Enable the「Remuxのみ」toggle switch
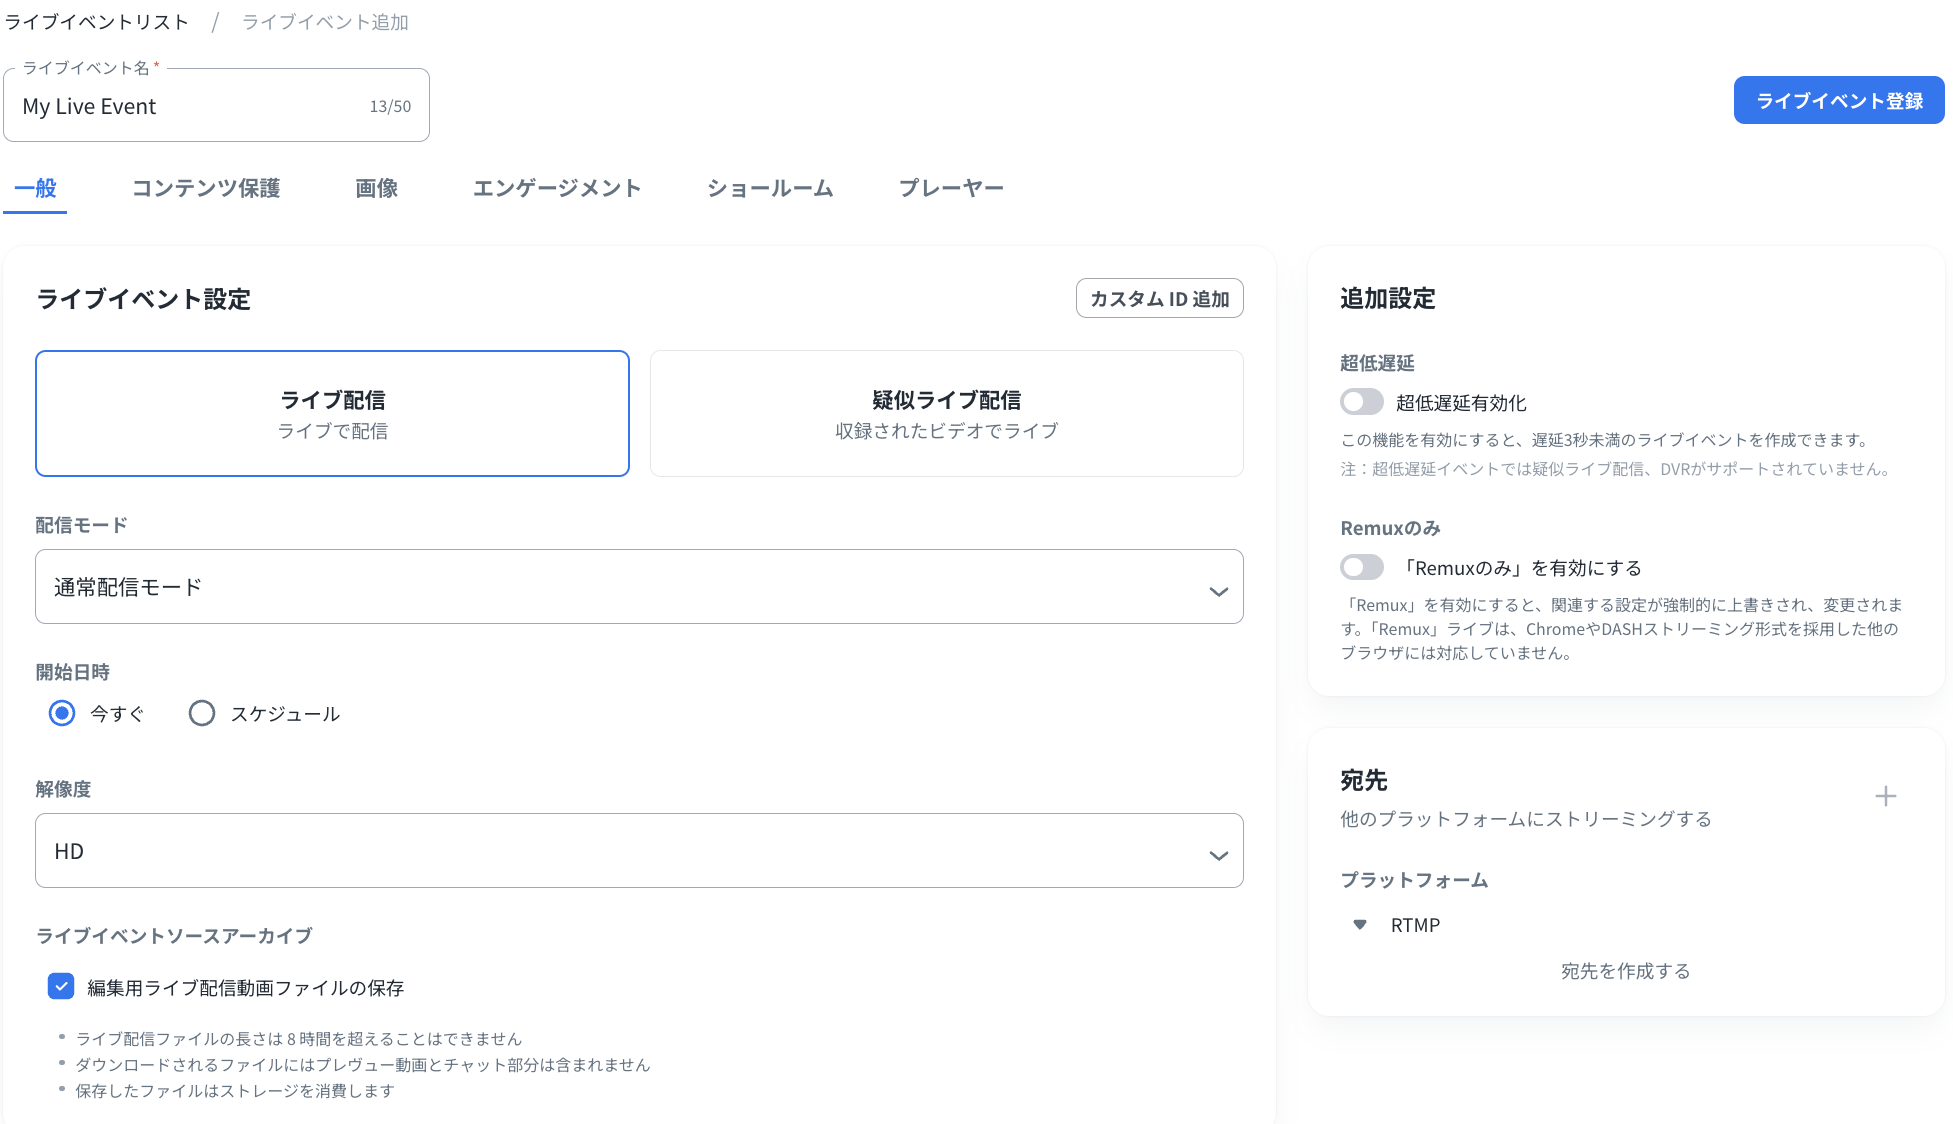The height and width of the screenshot is (1124, 1953). 1362,567
